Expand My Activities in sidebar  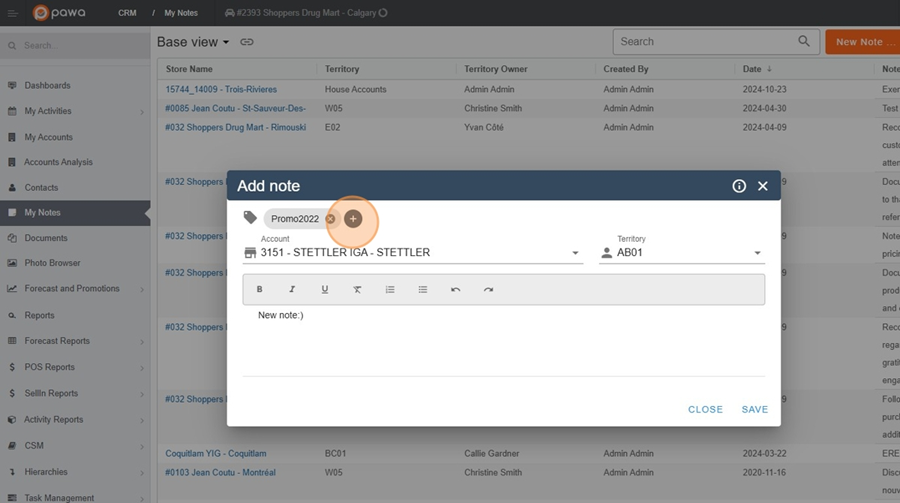[75, 111]
